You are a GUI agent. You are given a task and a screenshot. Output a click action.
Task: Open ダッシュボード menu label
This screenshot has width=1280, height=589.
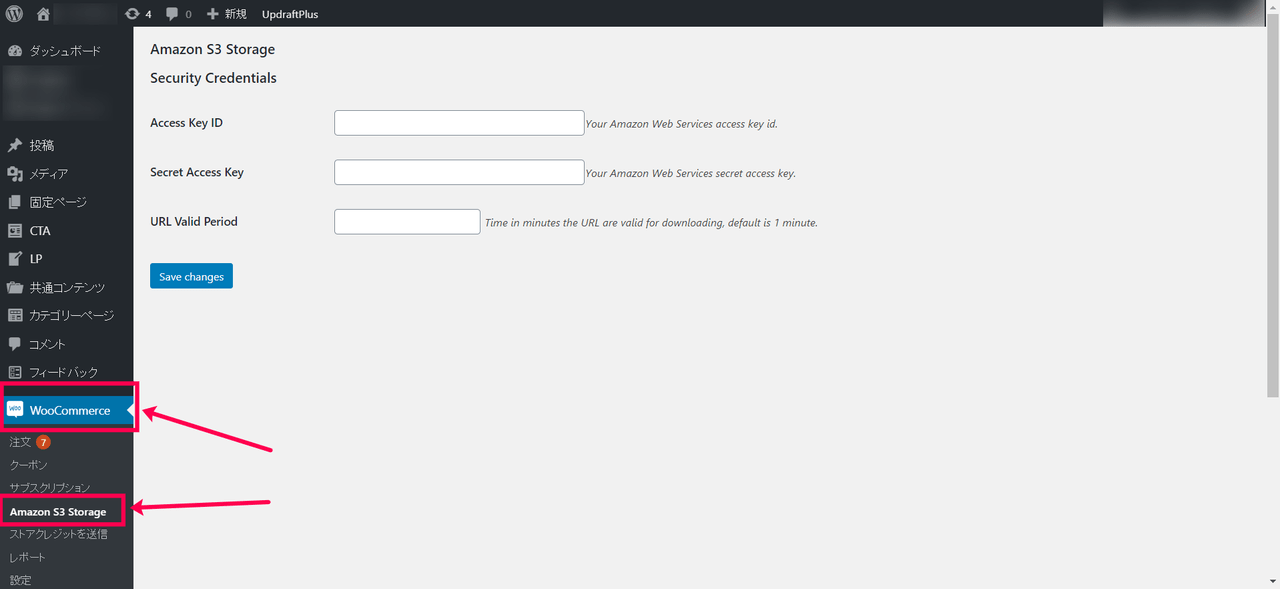coord(65,51)
